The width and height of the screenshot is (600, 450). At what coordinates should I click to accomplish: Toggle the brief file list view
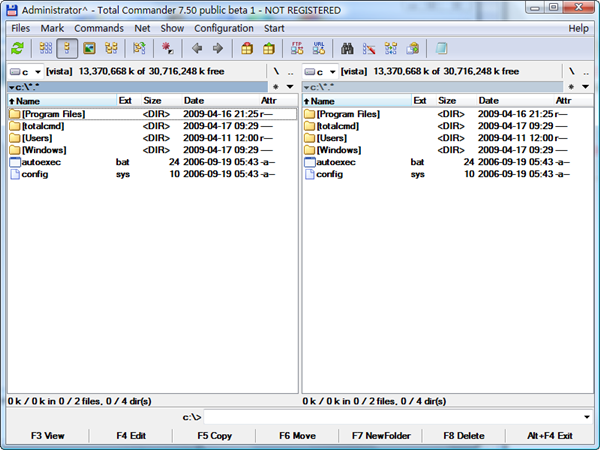(46, 48)
